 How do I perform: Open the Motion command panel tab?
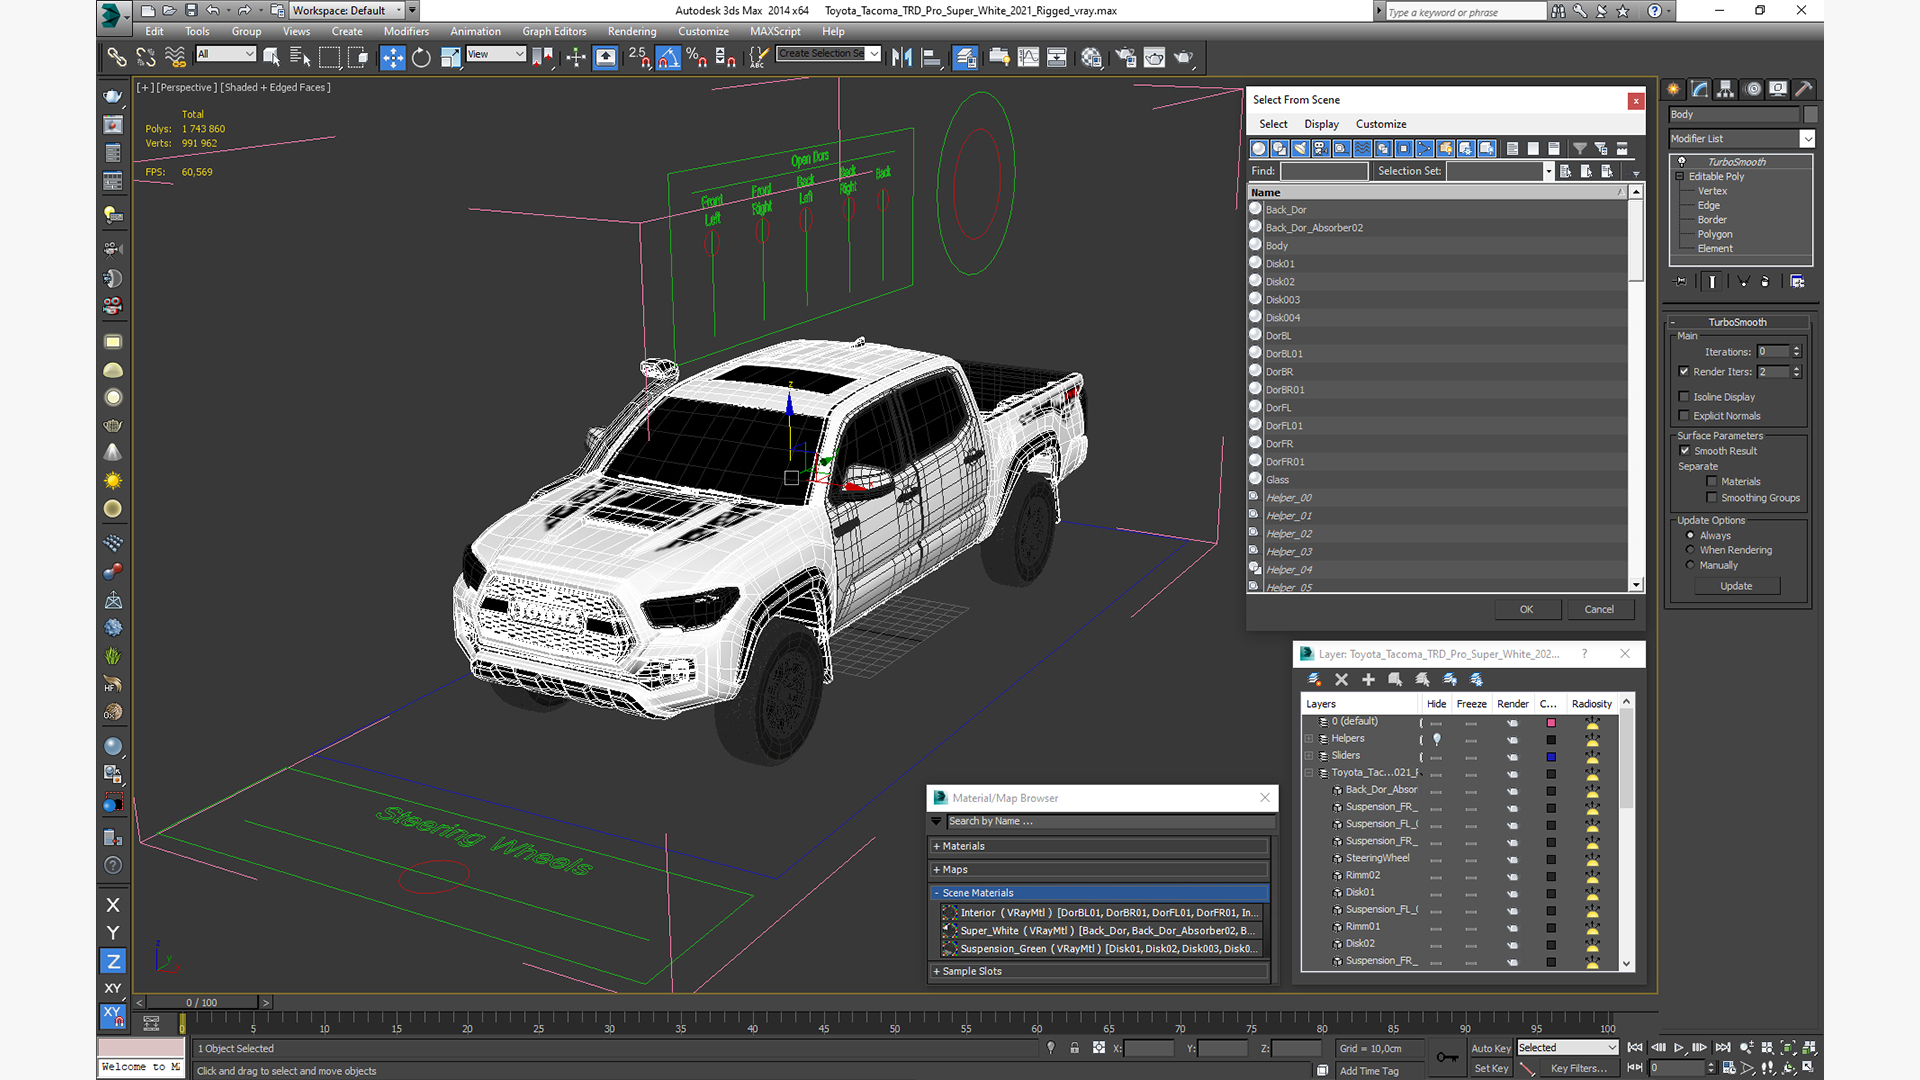[1753, 89]
